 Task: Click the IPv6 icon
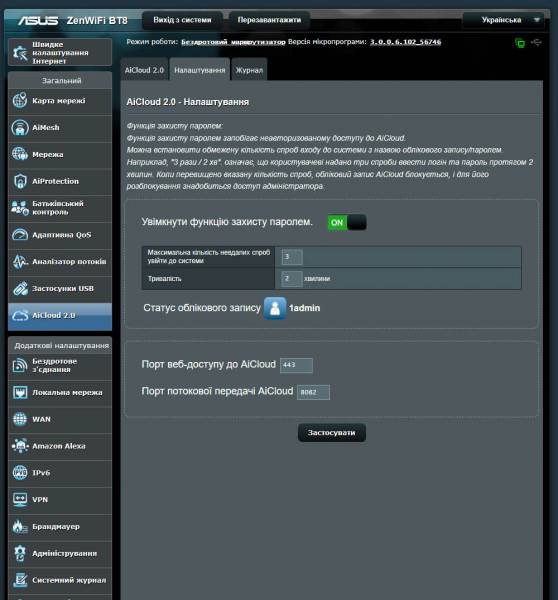tap(20, 473)
